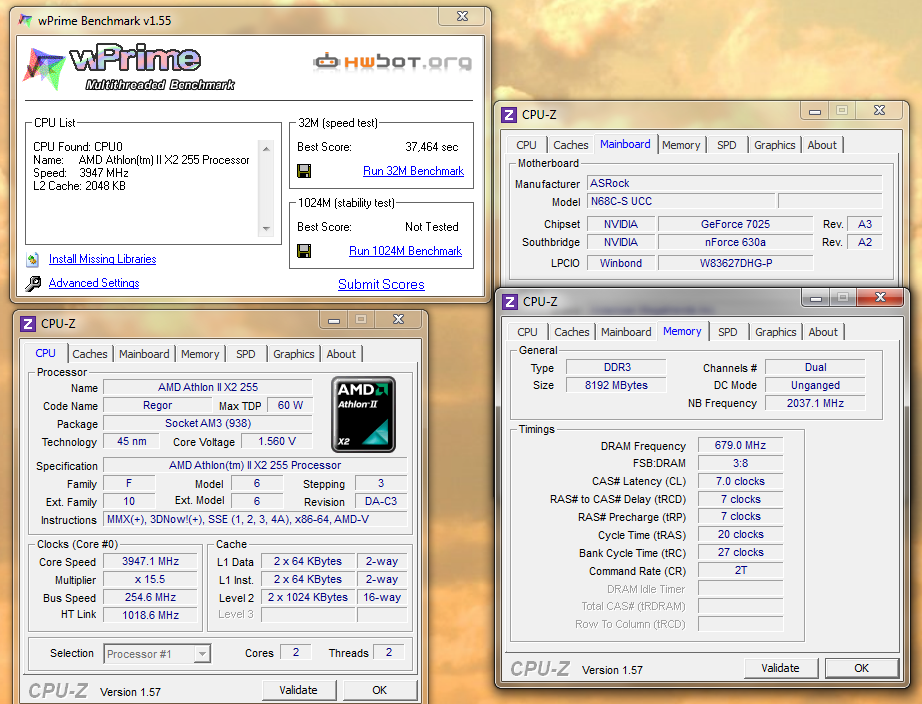922x704 pixels.
Task: Click the CPU List scroll down arrow
Action: click(266, 229)
